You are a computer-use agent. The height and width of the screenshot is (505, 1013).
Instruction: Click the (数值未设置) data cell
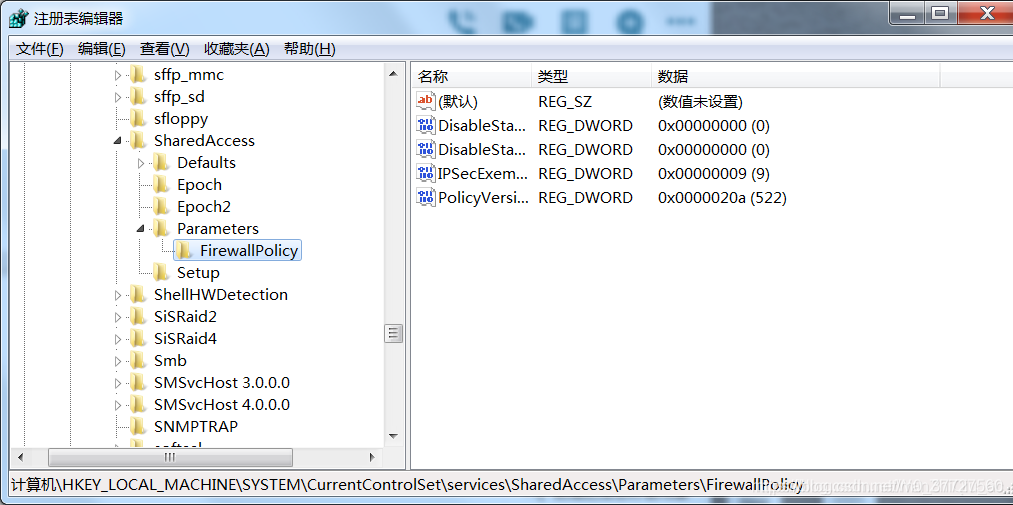[700, 101]
